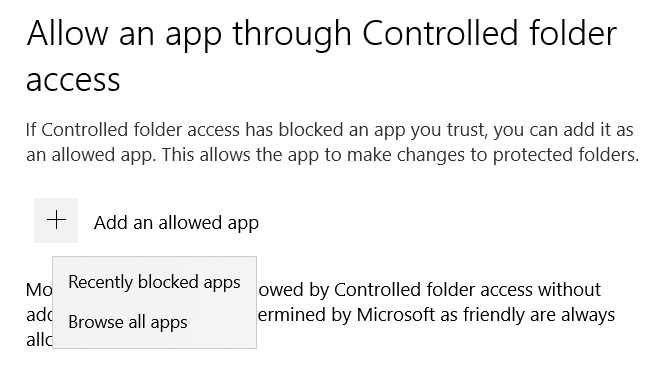Click the sentence about changes to protected folders

400,155
